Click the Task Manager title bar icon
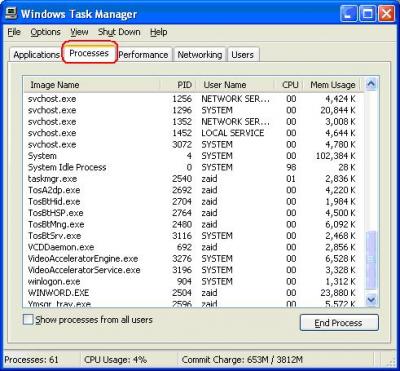 pos(11,14)
